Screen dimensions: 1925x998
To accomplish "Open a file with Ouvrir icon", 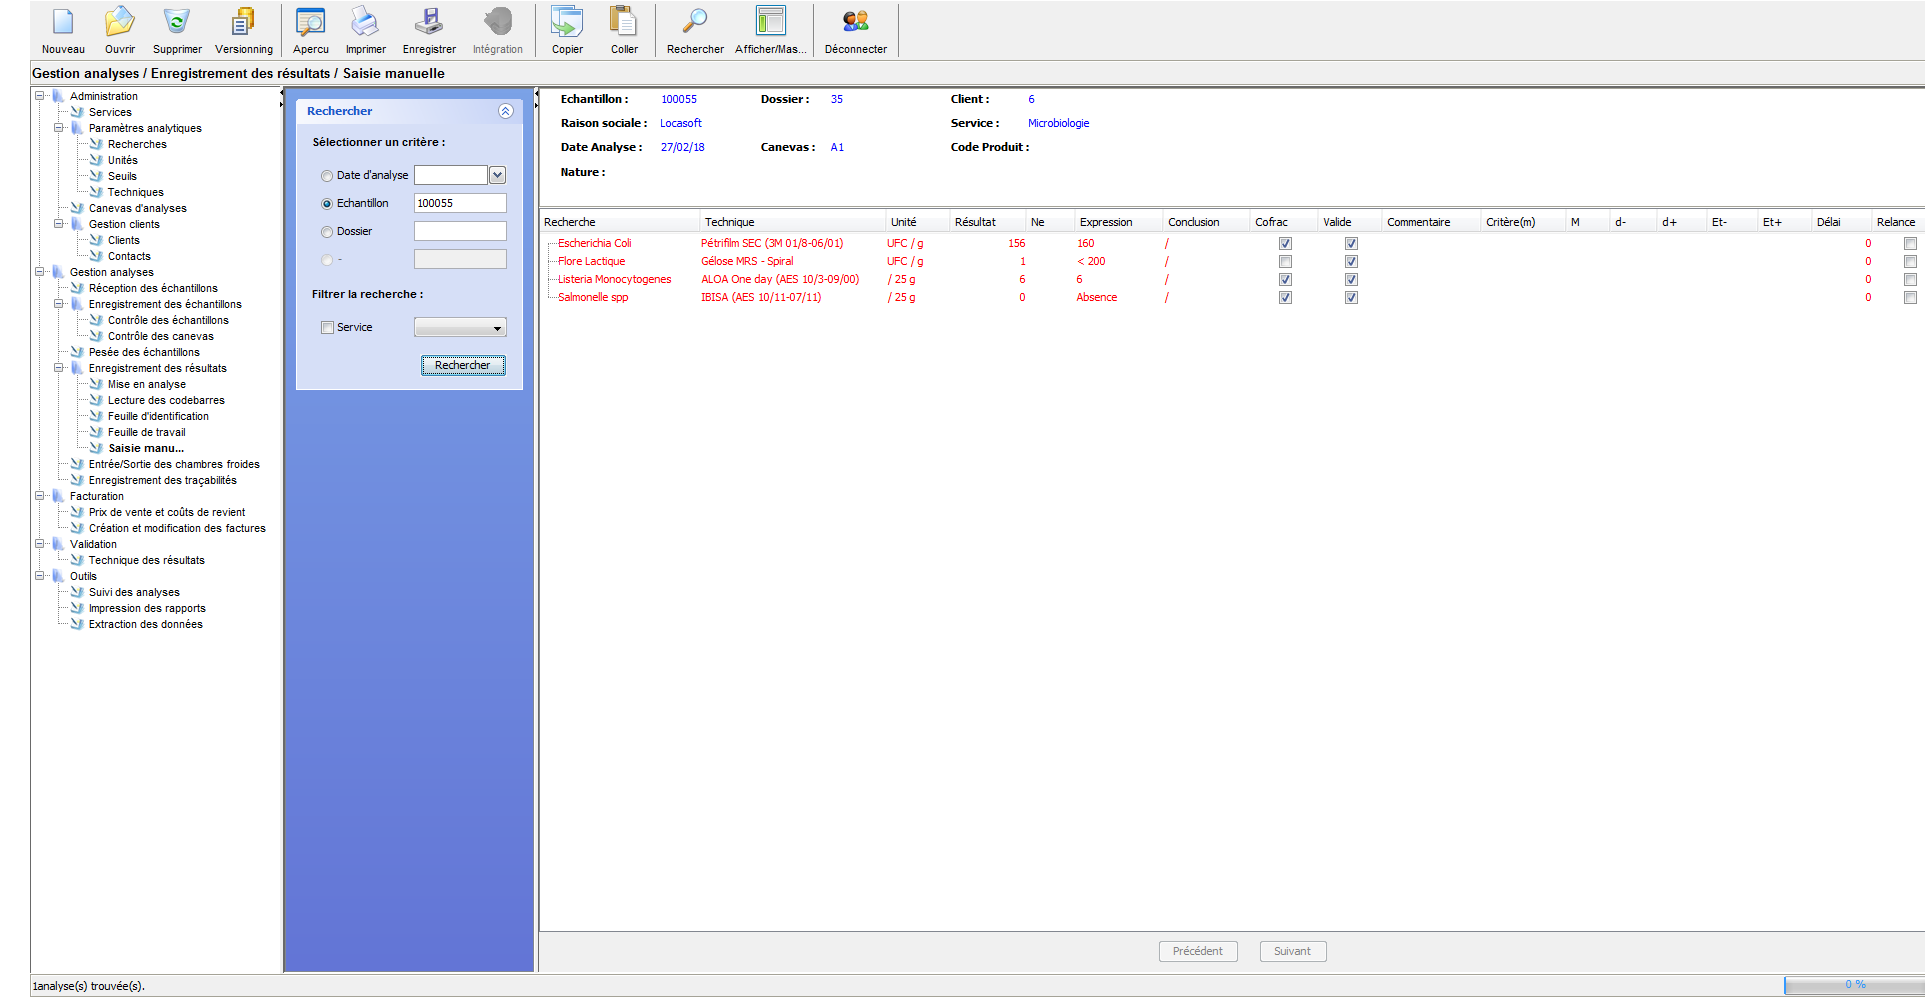I will pyautogui.click(x=120, y=22).
